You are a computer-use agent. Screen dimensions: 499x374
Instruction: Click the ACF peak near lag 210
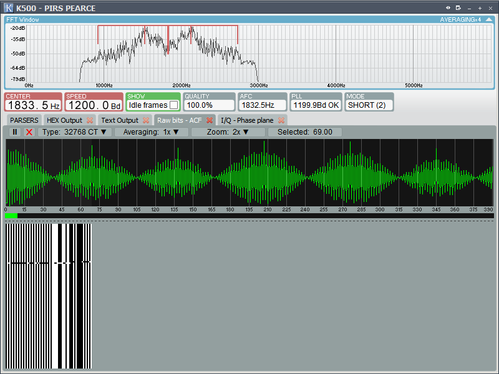point(264,172)
